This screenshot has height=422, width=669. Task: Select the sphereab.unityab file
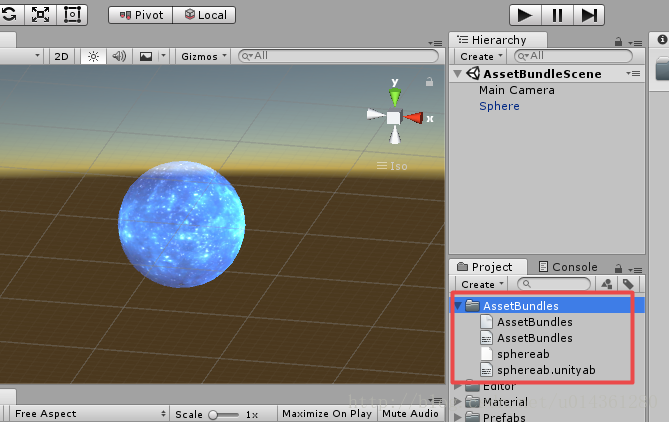(x=538, y=370)
